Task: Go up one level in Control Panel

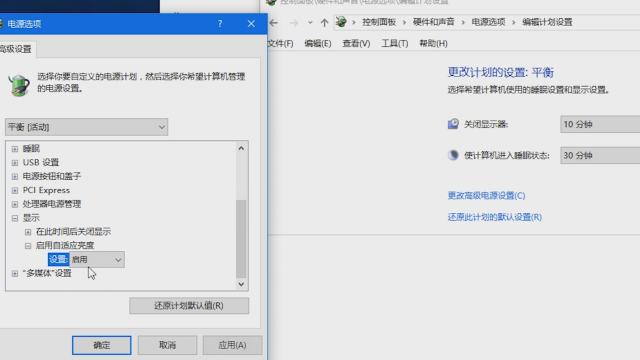Action: [x=324, y=23]
